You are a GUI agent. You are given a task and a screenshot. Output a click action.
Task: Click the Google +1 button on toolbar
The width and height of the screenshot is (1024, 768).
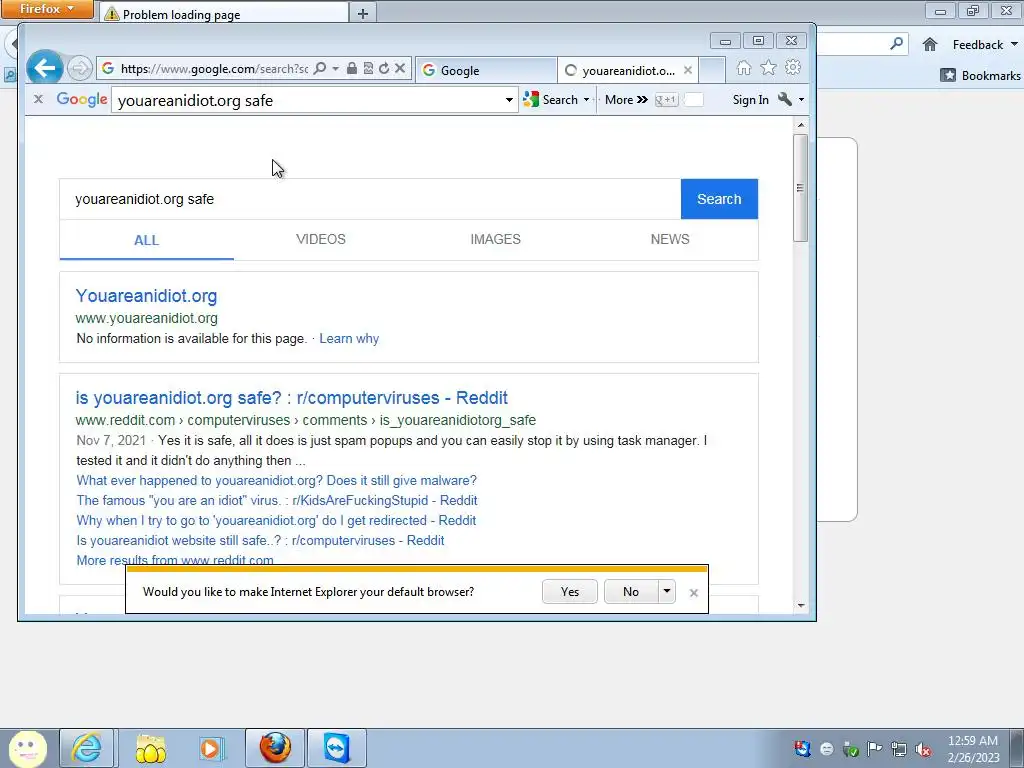(x=667, y=100)
